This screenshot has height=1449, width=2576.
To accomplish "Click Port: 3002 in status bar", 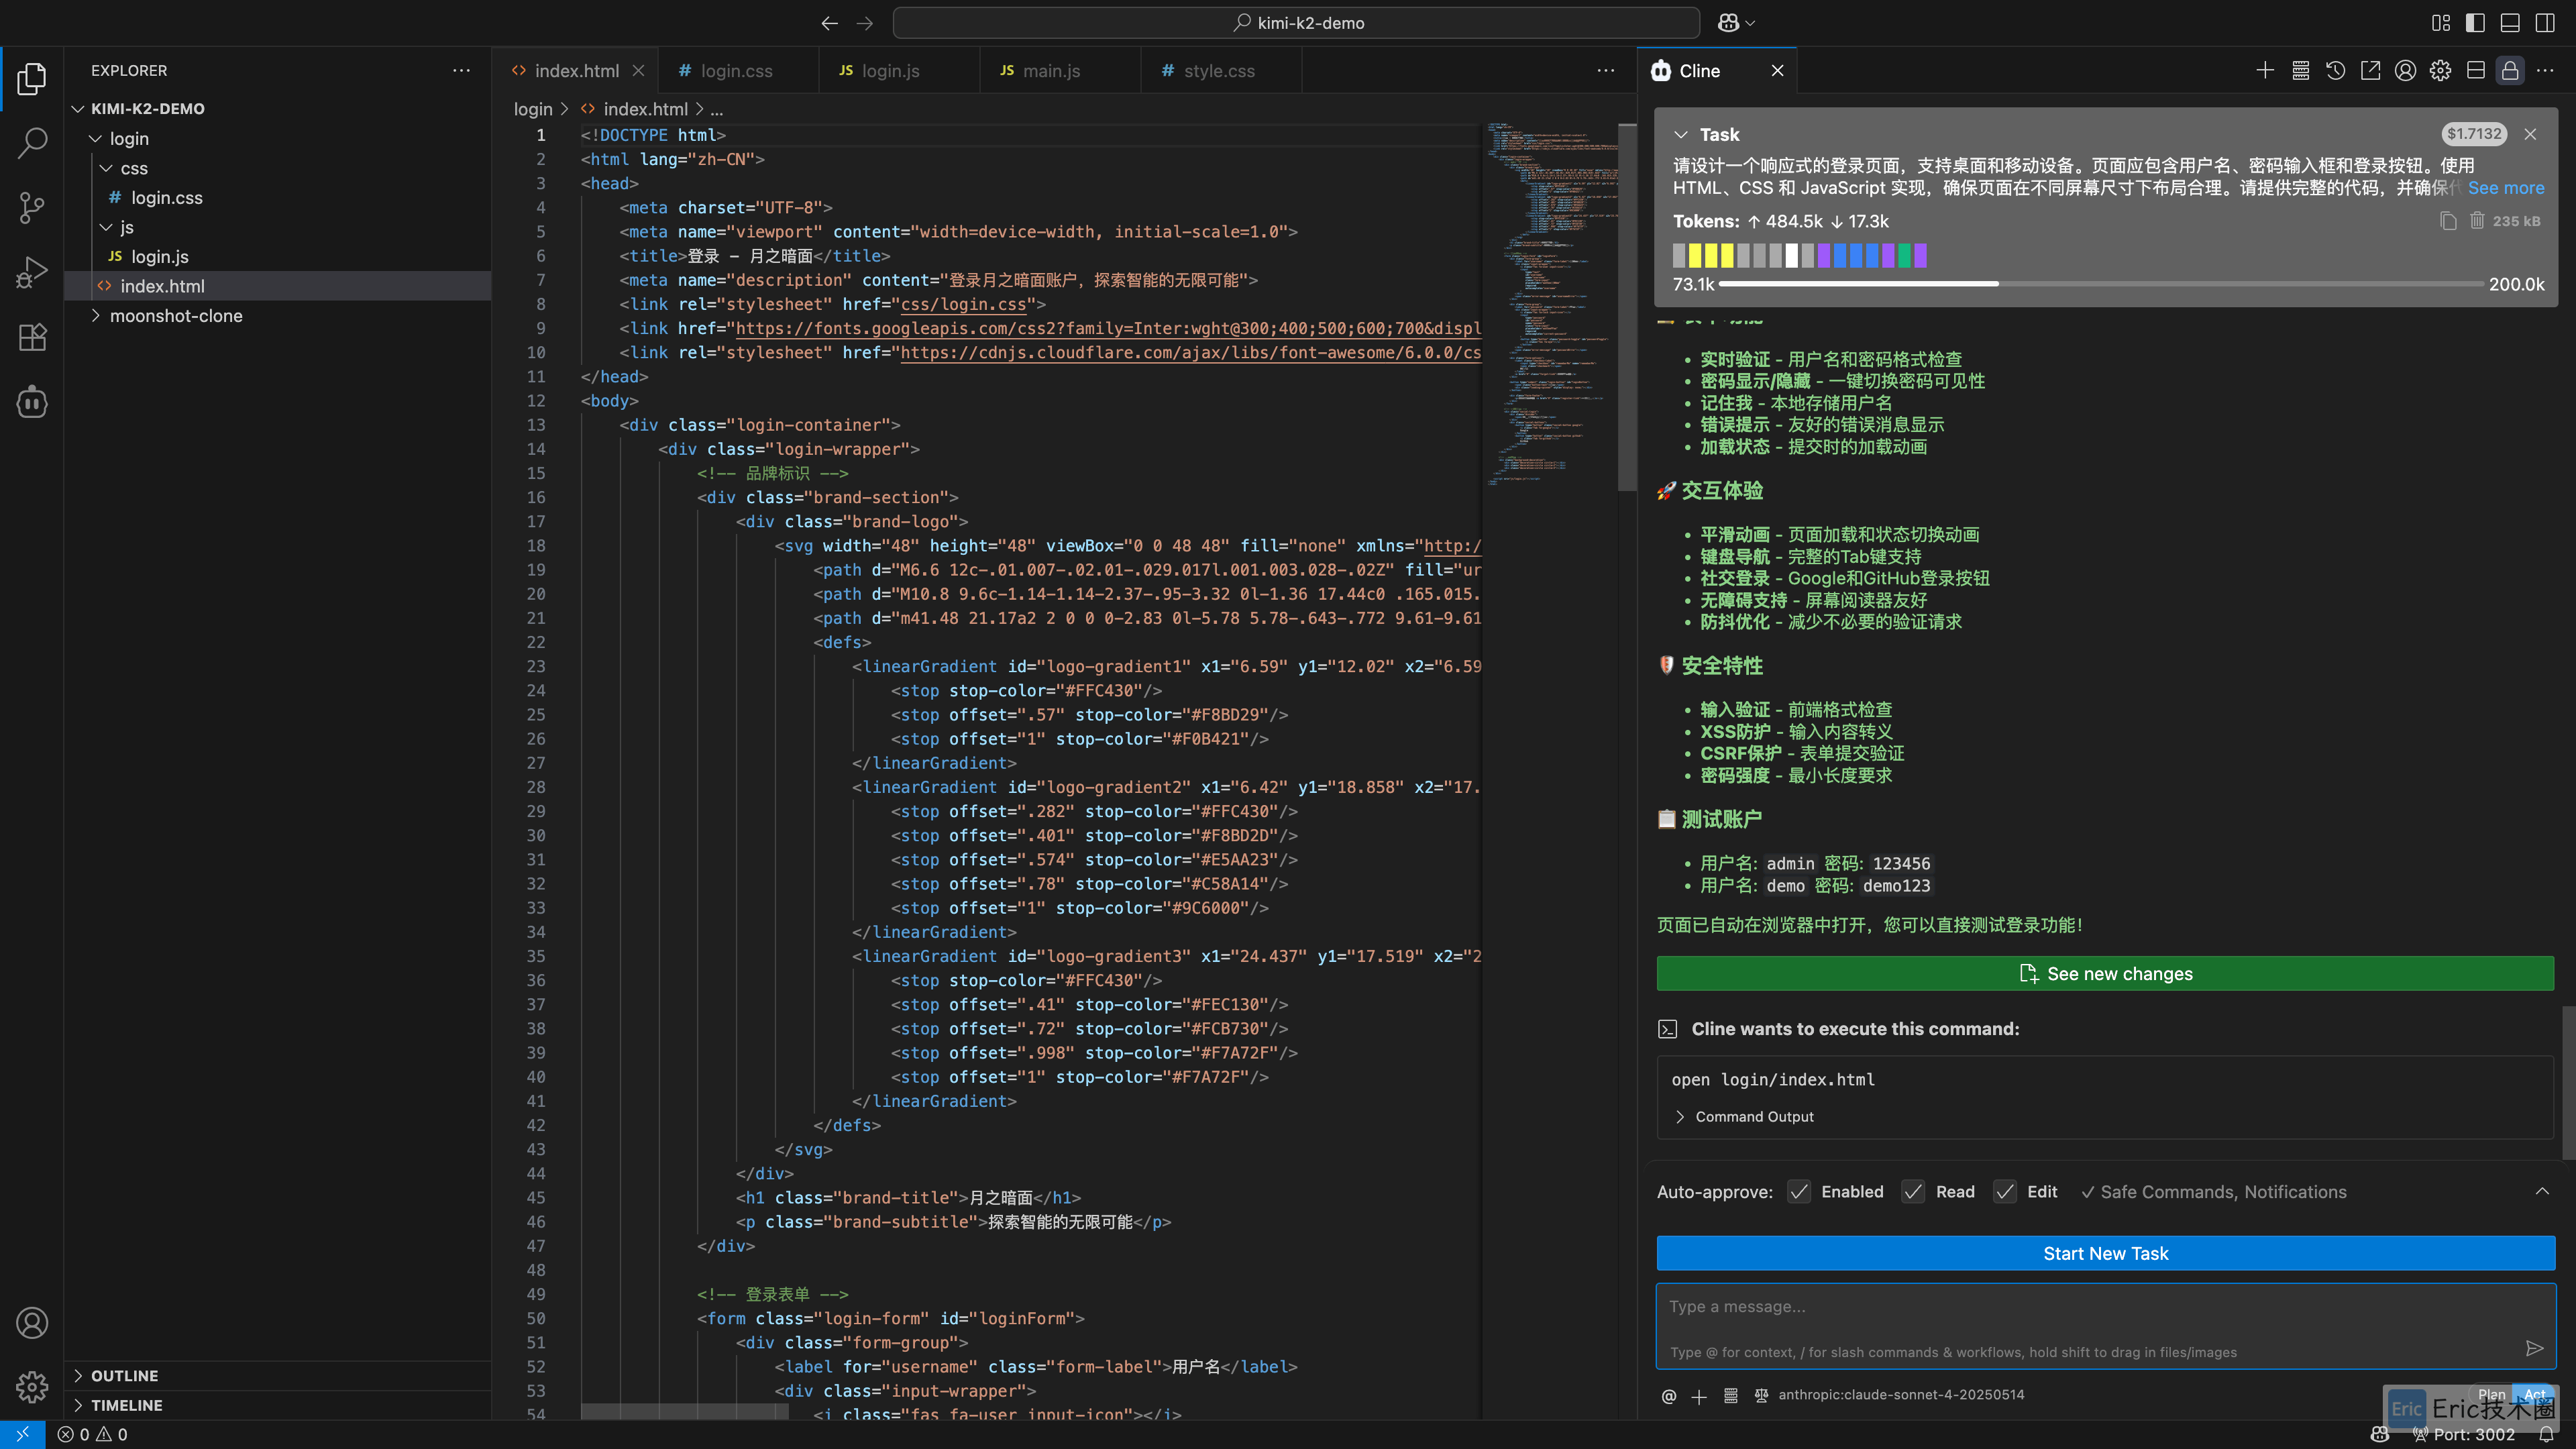I will point(2463,1435).
